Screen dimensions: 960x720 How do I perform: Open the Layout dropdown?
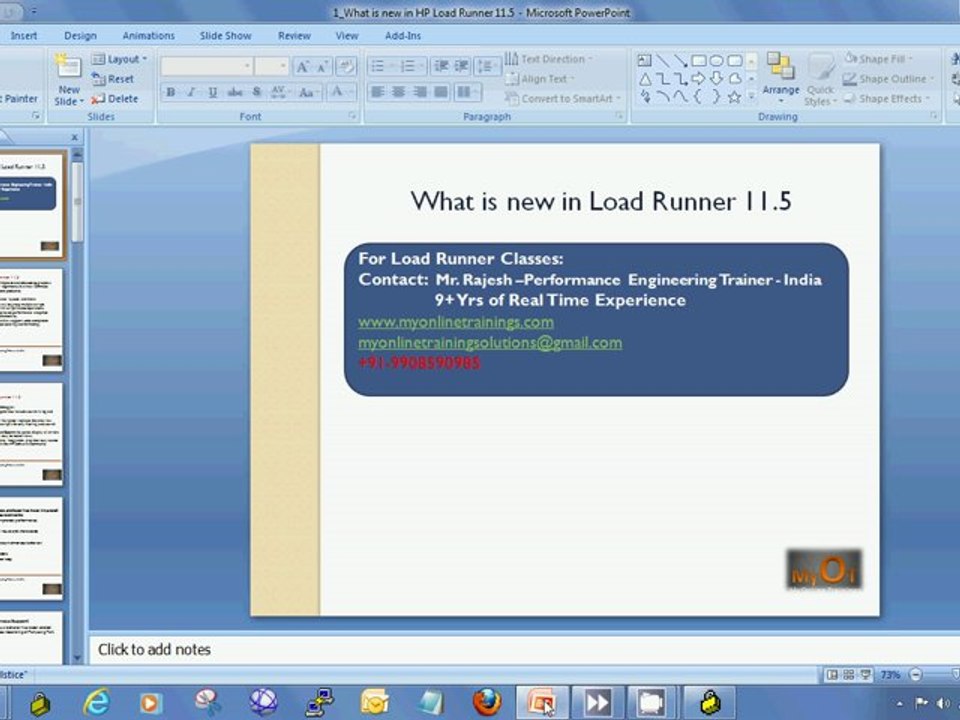(x=119, y=59)
